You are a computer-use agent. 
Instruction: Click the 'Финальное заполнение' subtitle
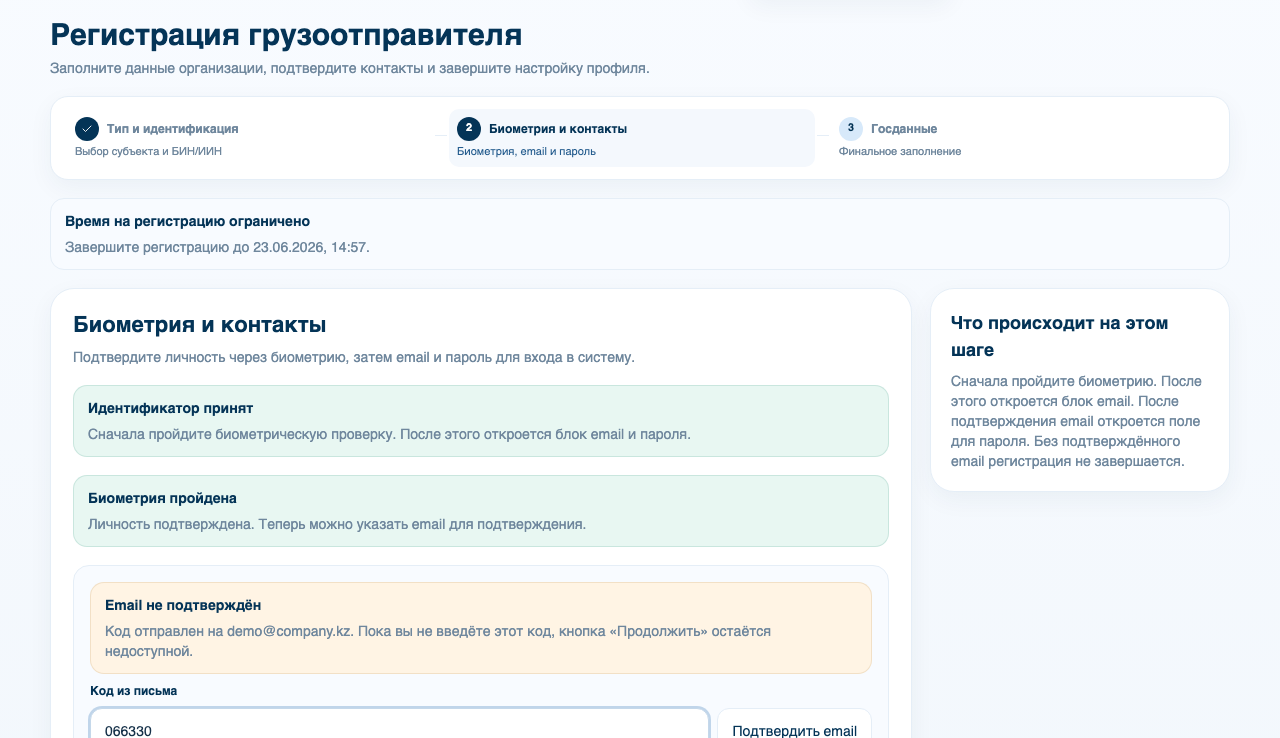coord(900,151)
